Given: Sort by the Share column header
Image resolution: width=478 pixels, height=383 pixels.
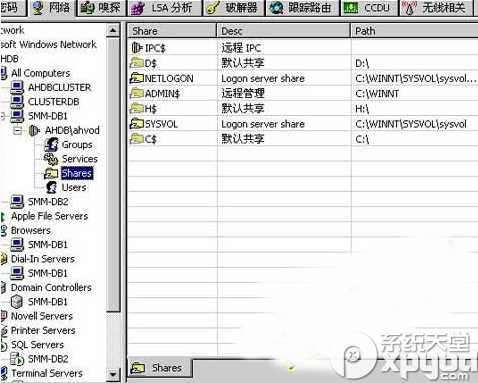Looking at the screenshot, I should point(172,31).
